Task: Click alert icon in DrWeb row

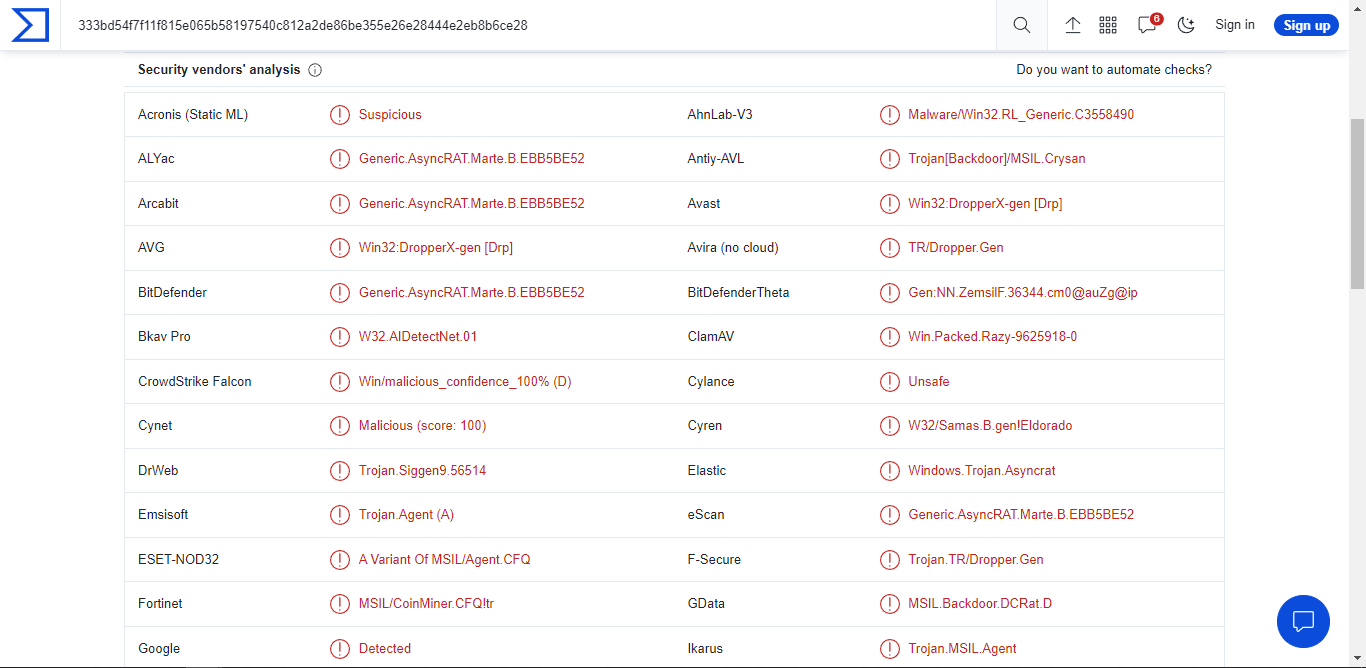Action: coord(340,471)
